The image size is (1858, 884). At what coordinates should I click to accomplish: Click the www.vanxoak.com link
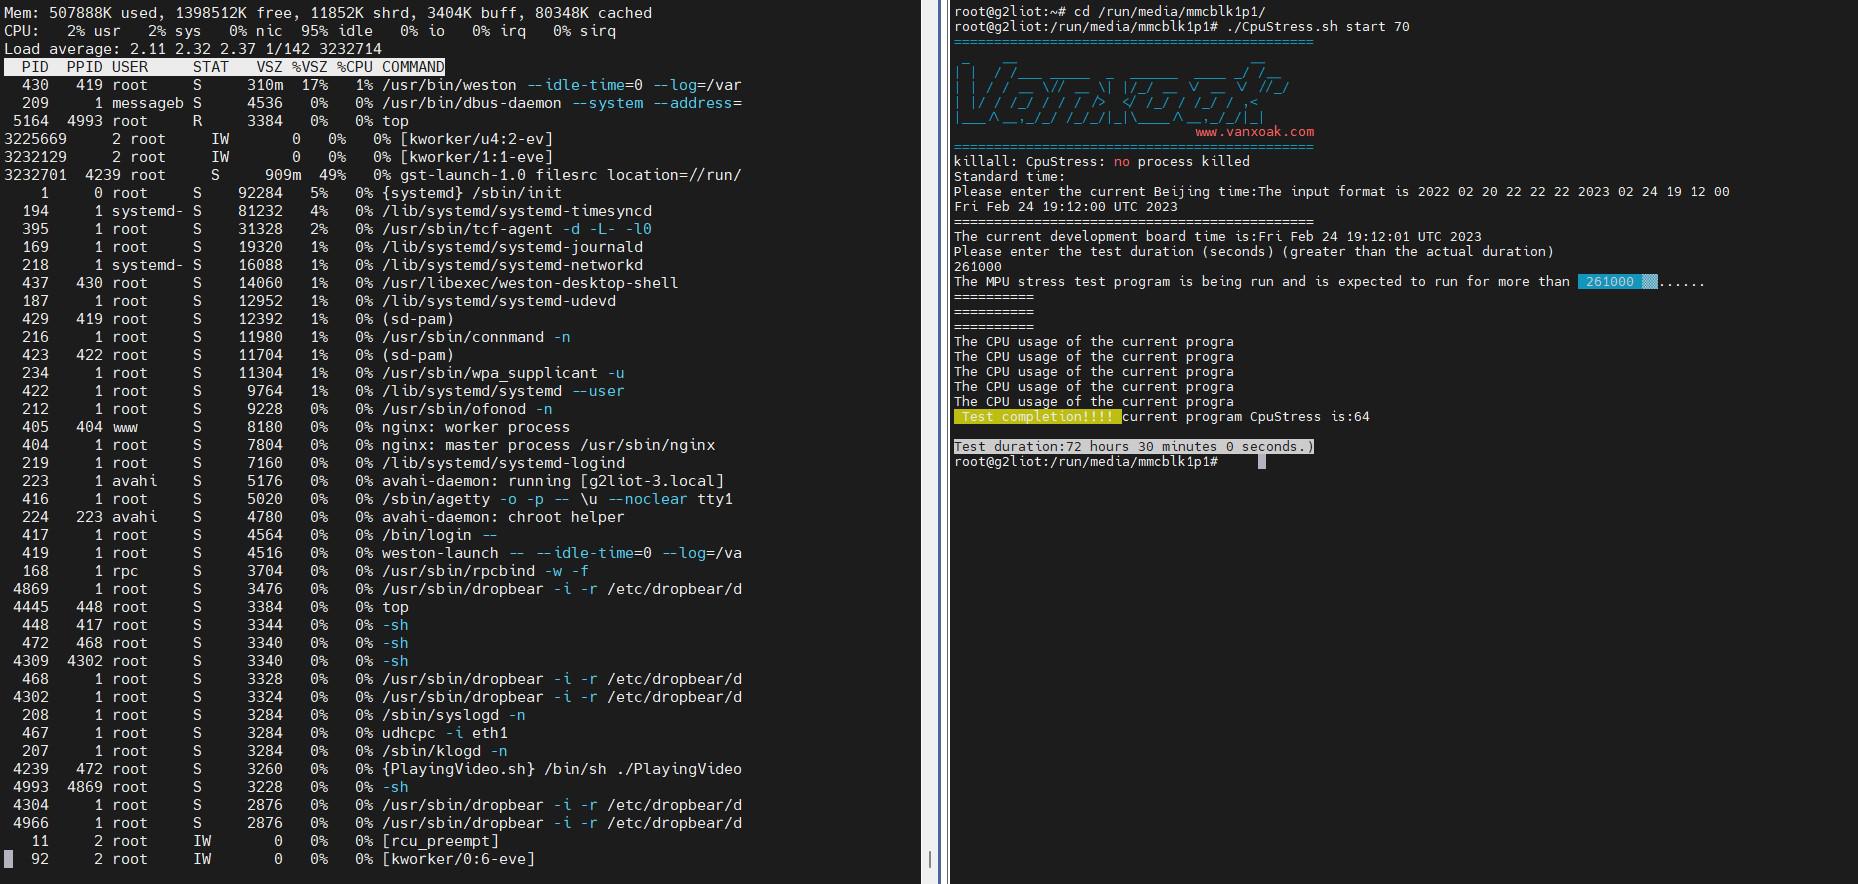pyautogui.click(x=1254, y=132)
